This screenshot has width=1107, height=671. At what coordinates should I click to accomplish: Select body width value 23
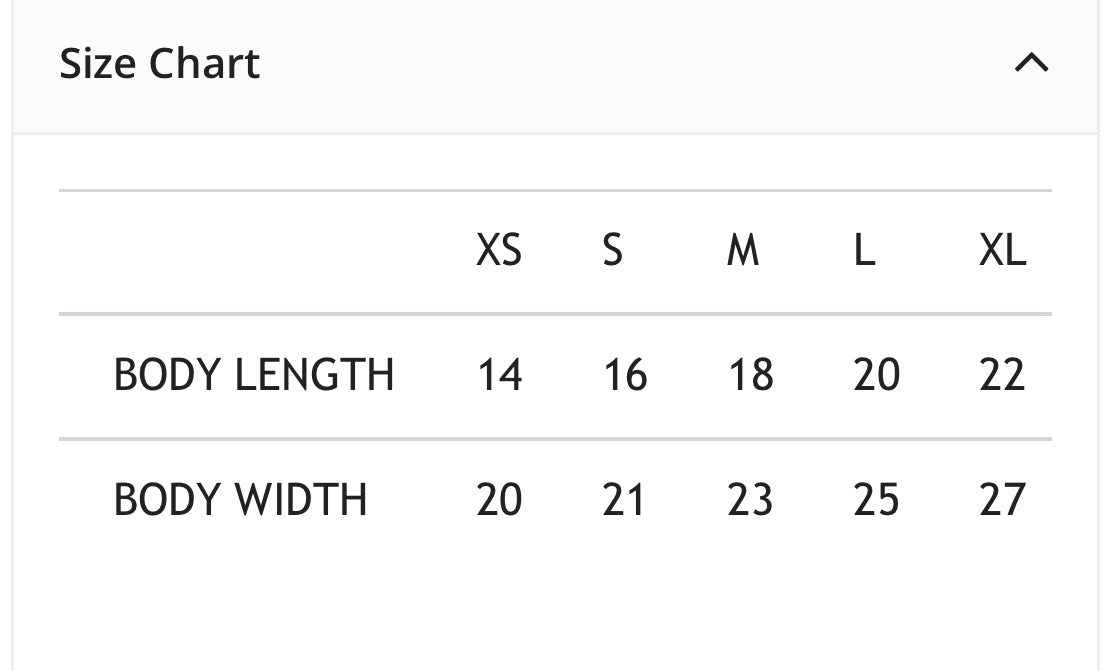click(x=750, y=499)
